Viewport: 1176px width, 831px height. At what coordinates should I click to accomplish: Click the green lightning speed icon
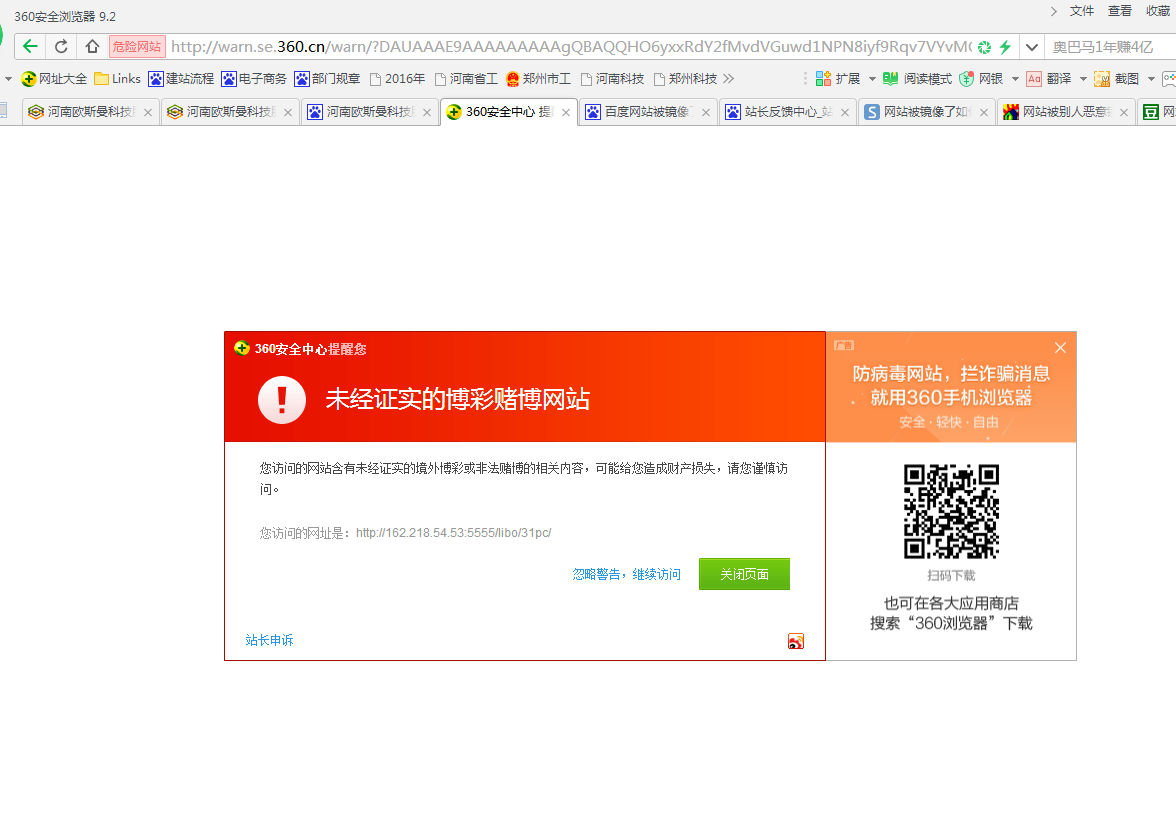tap(1005, 47)
